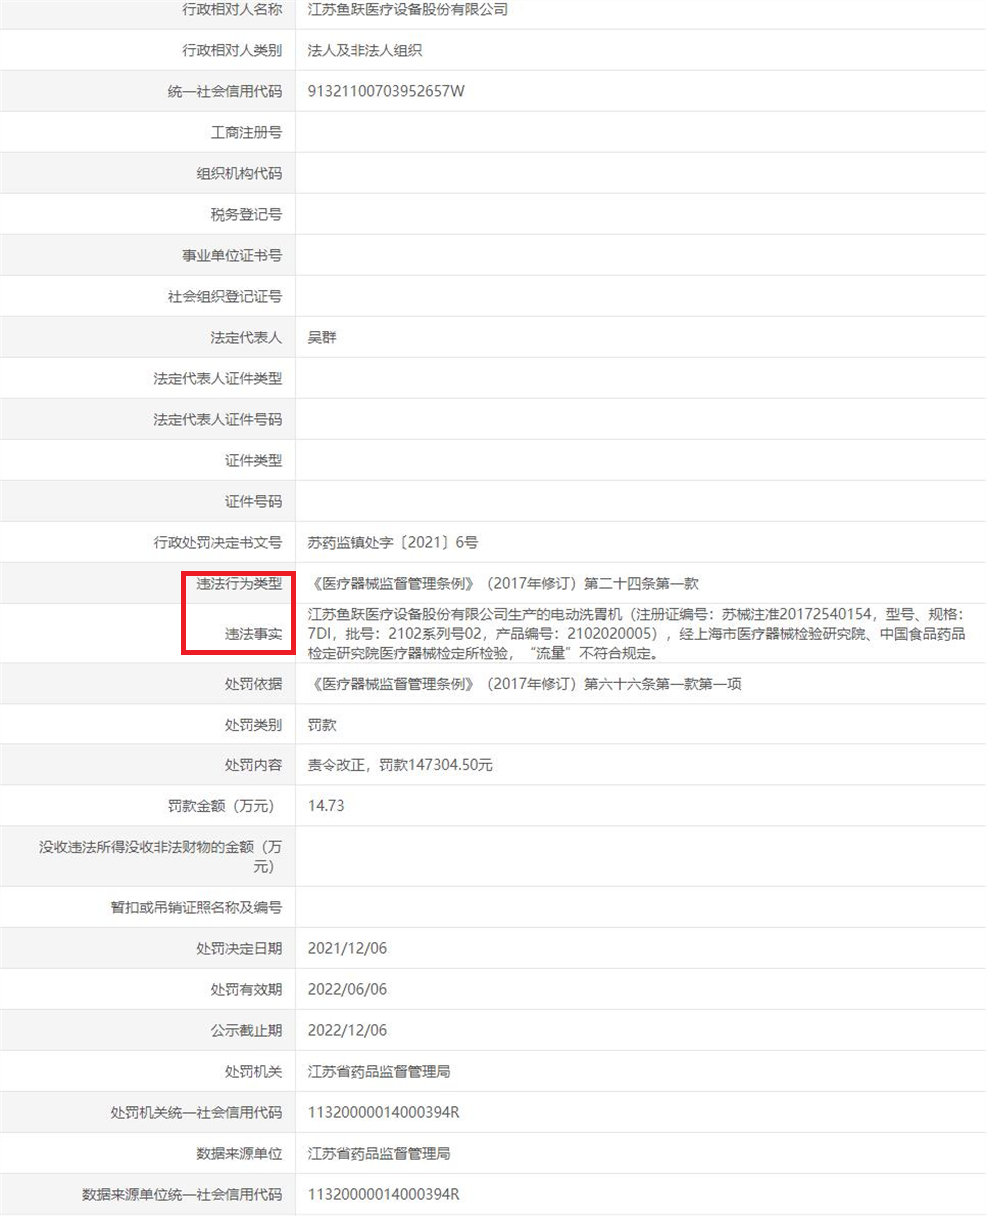Select the label 法定代表人证件类型

tap(218, 378)
